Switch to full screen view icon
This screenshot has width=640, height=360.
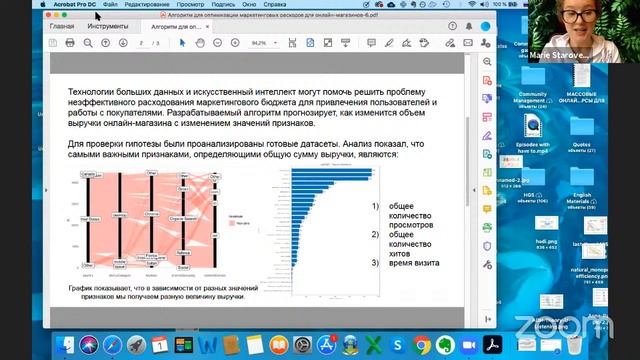[328, 43]
